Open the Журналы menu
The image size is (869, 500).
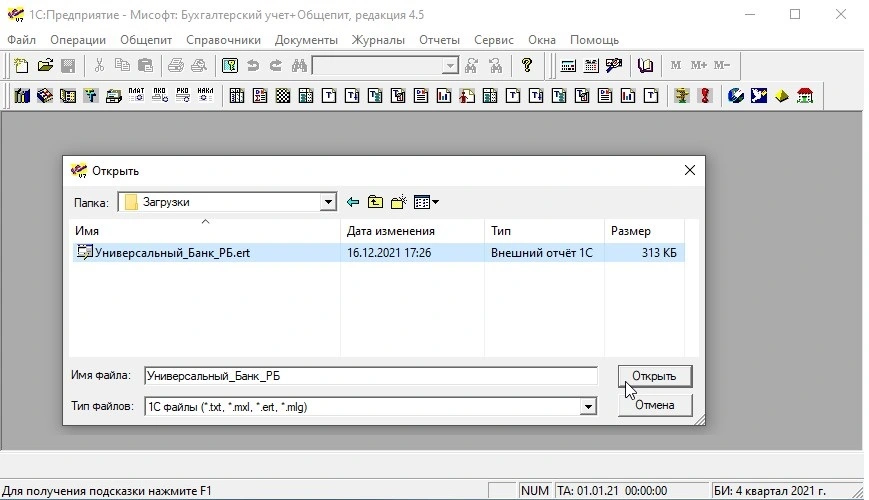tap(378, 40)
